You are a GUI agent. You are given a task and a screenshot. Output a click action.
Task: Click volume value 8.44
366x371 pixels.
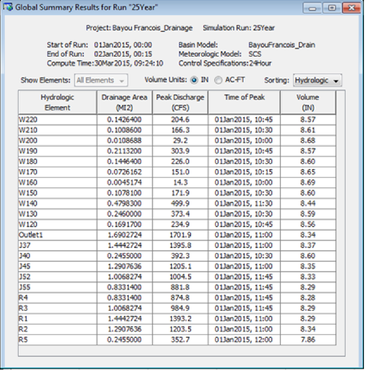point(308,204)
